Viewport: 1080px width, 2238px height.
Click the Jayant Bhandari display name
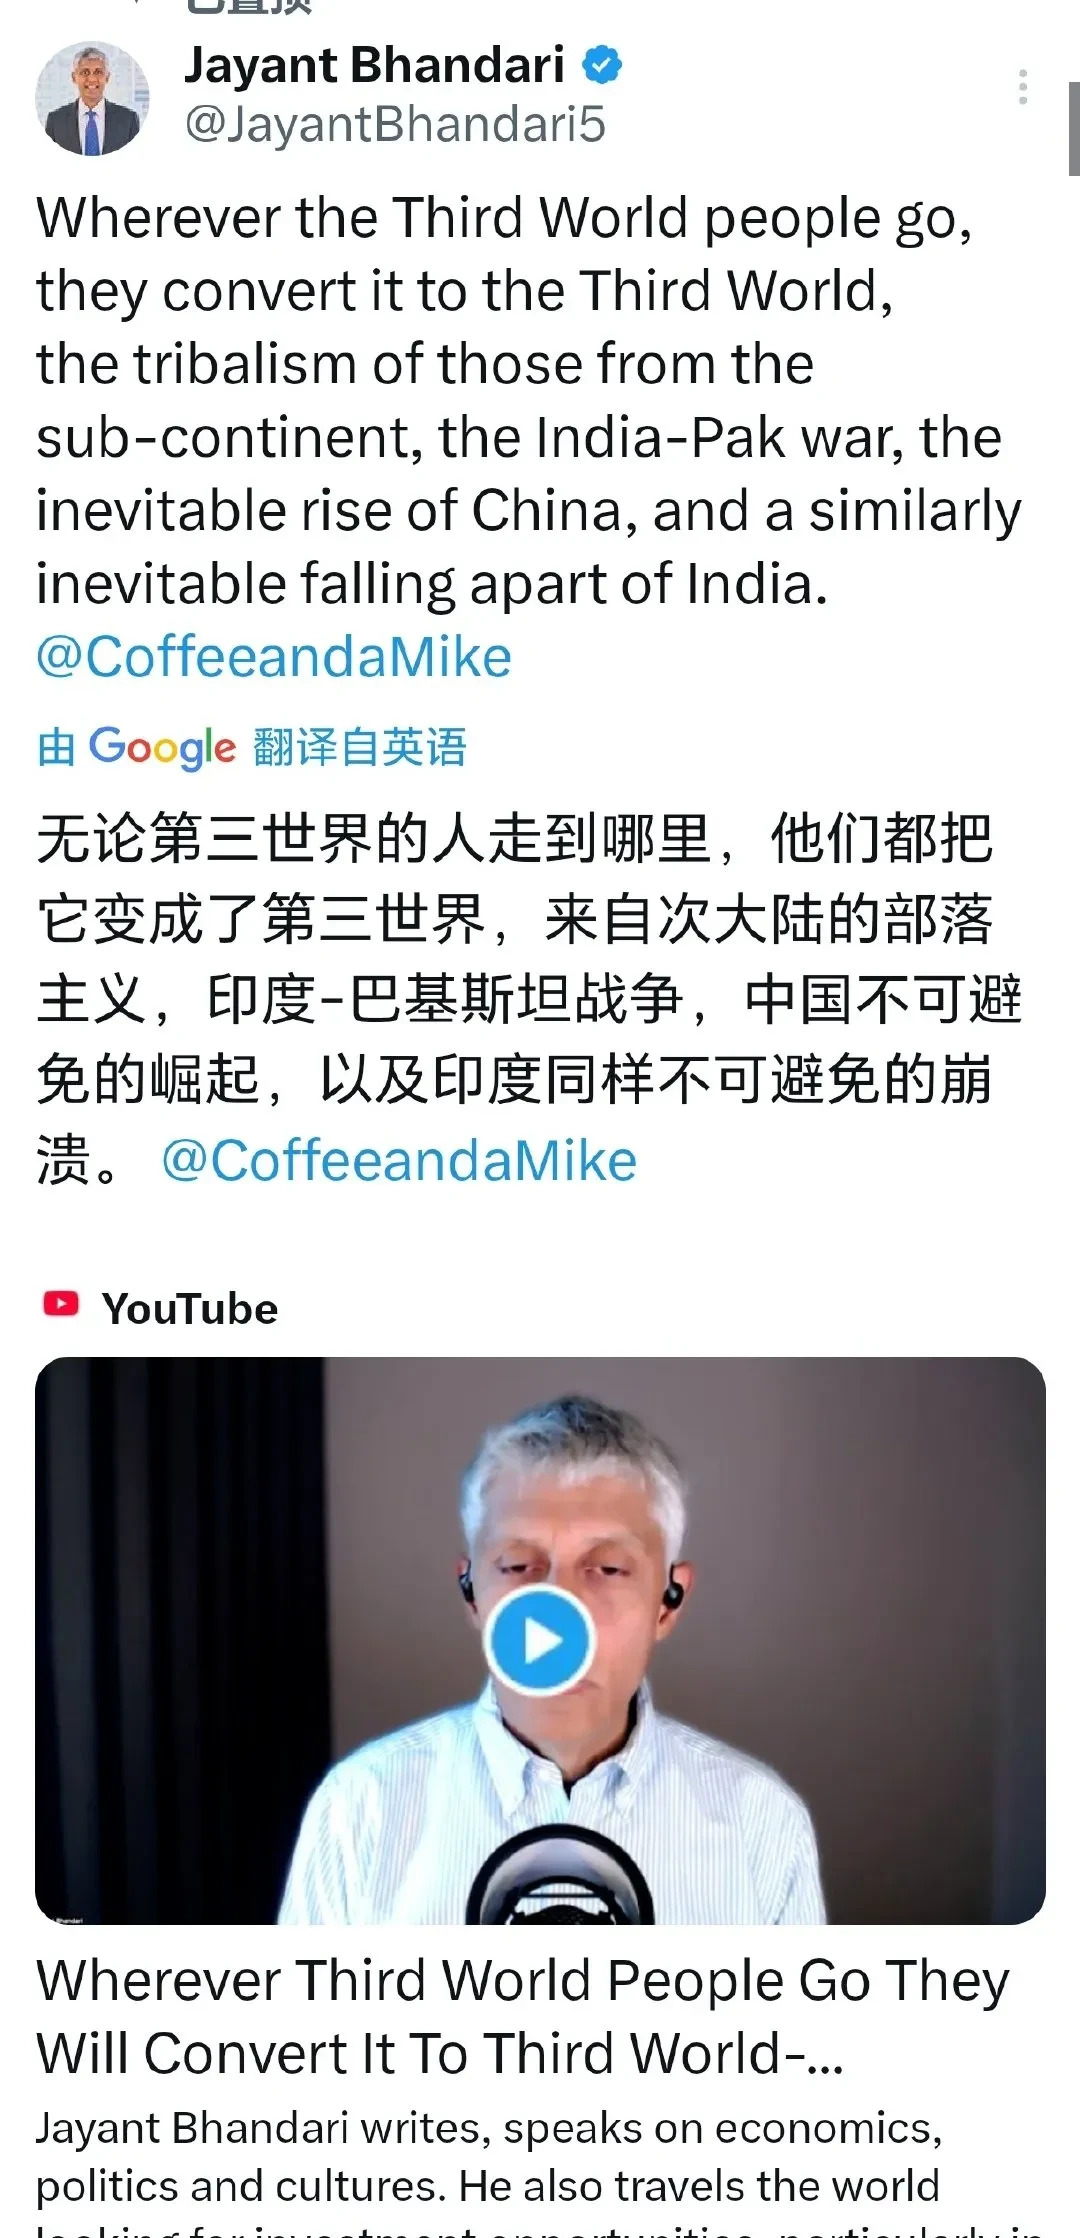pos(375,65)
